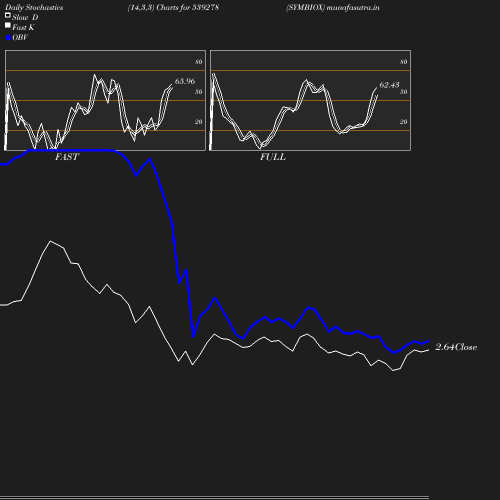
Task: Click the FAST chart label
Action: click(67, 157)
